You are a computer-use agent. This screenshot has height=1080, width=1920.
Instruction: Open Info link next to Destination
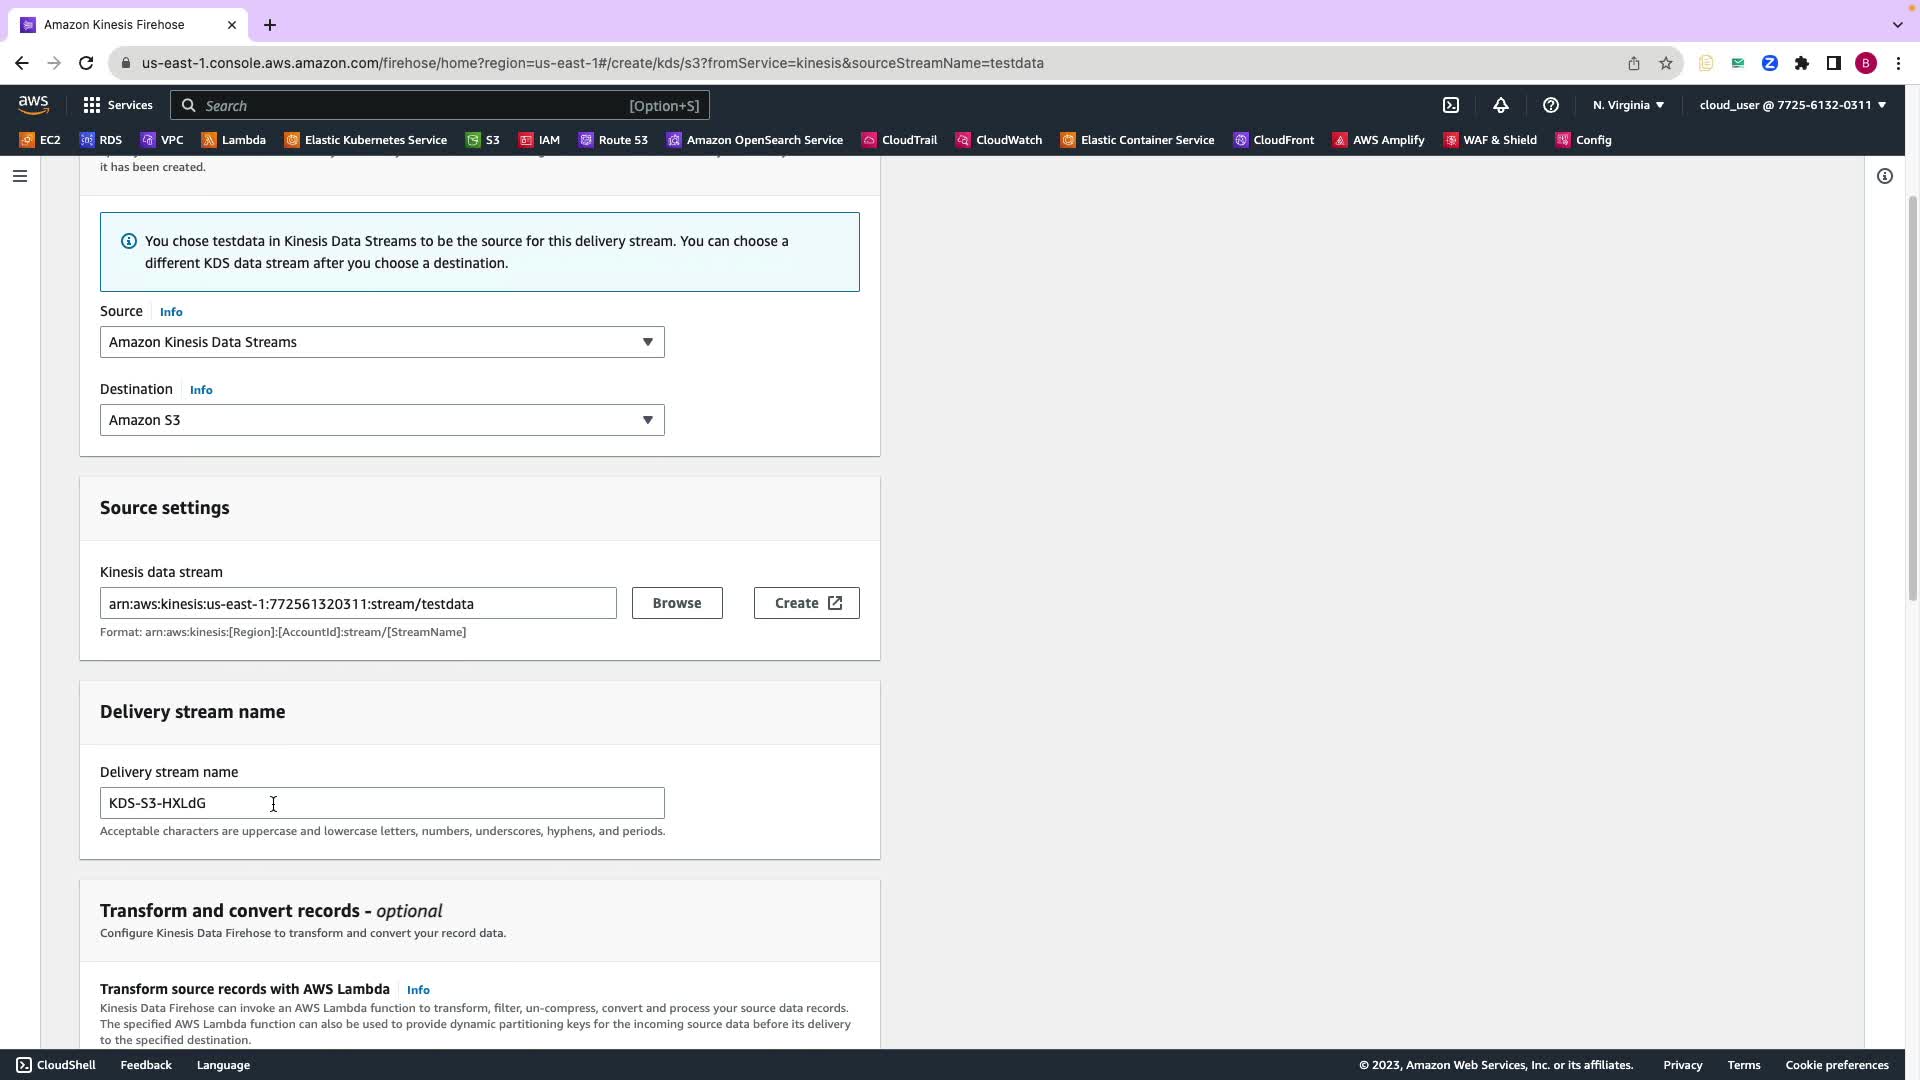(x=201, y=390)
